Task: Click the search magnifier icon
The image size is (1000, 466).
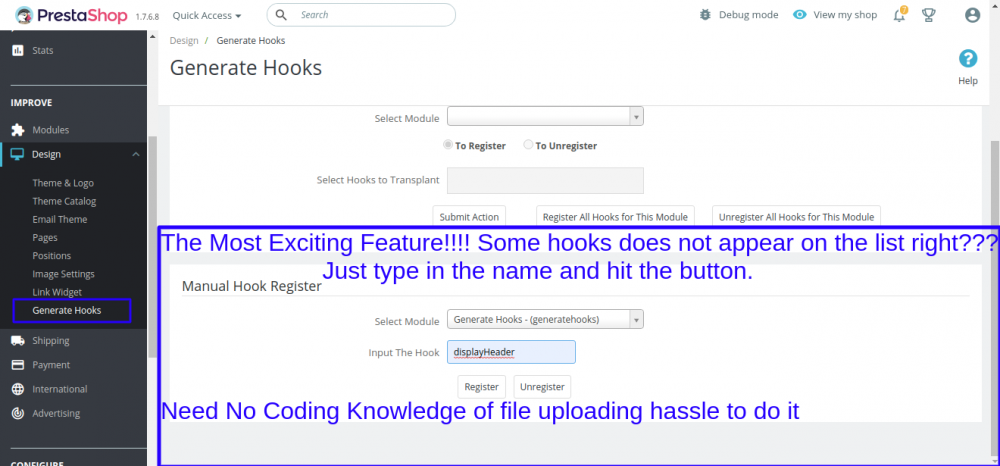Action: point(281,15)
